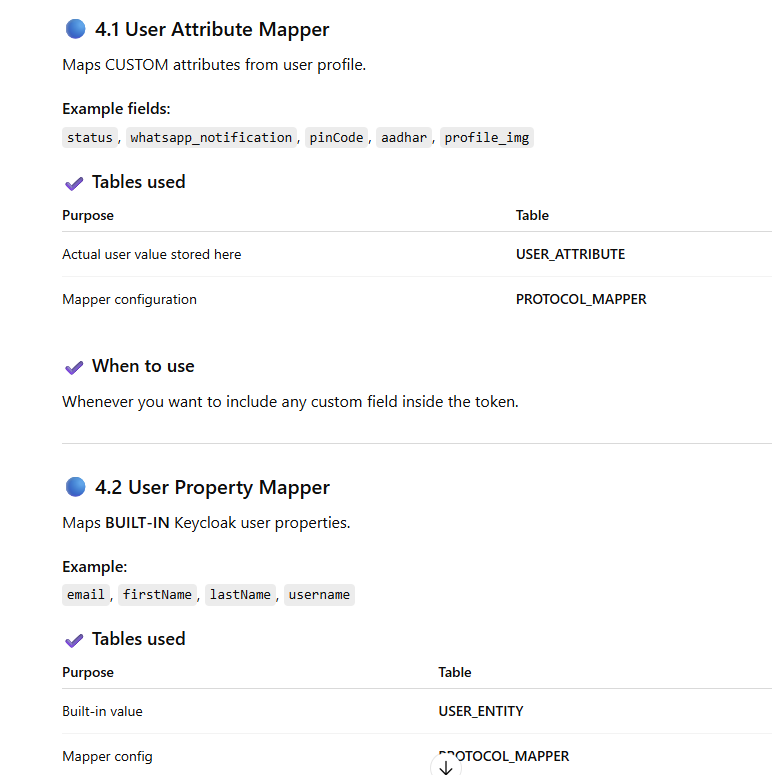
Task: Click checkmark icon beside When to use
Action: (73, 367)
